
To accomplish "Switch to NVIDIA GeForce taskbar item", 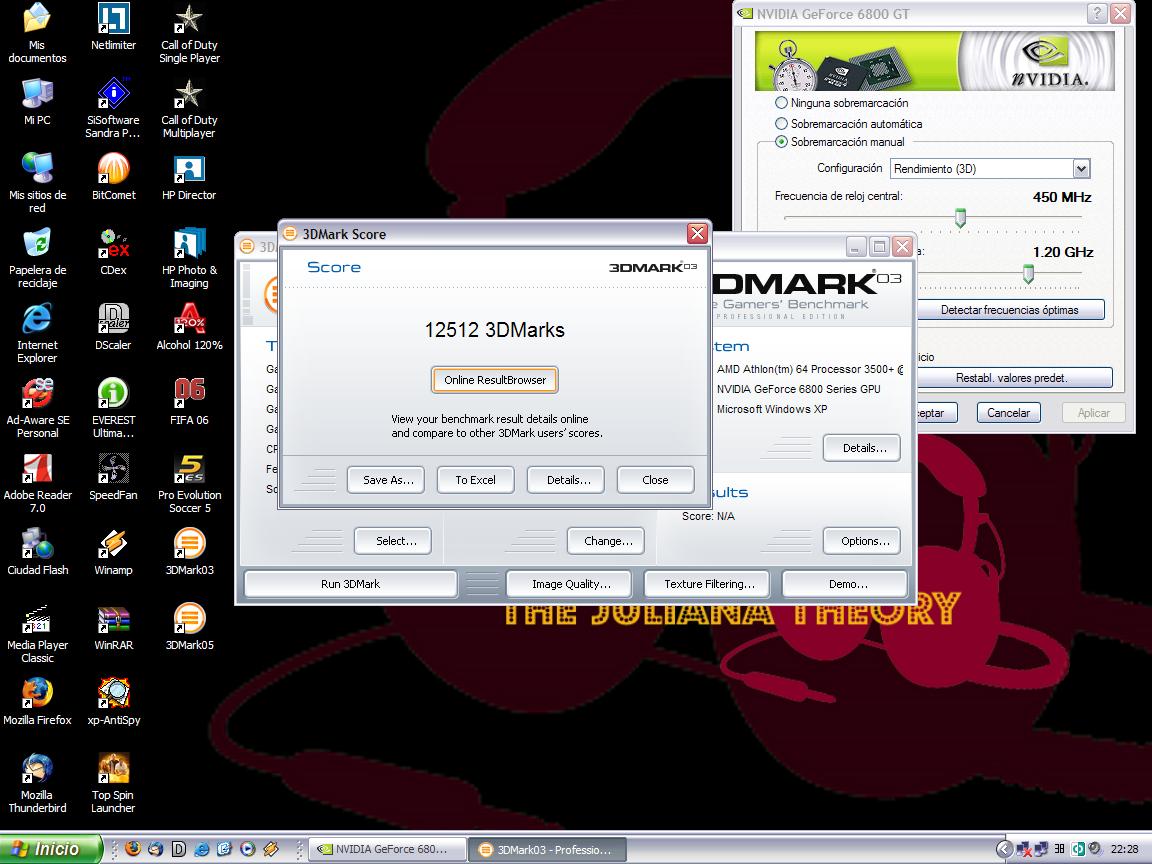I will point(387,849).
